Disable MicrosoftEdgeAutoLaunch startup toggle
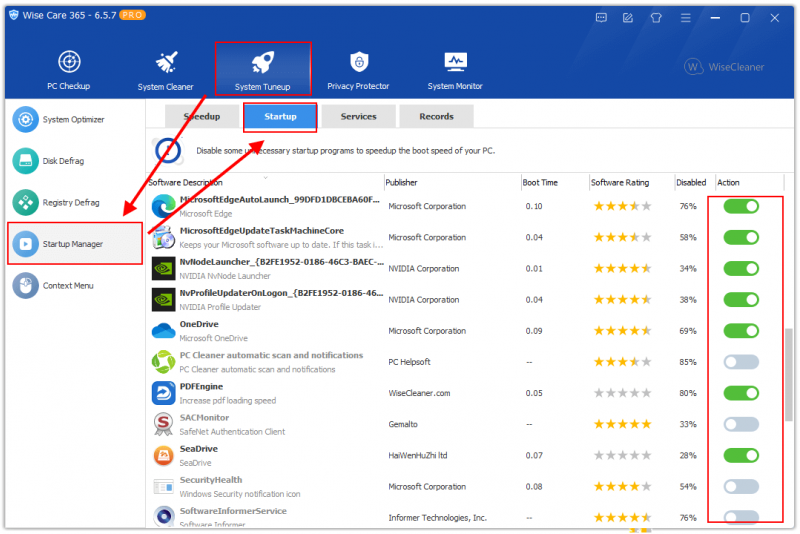 741,206
